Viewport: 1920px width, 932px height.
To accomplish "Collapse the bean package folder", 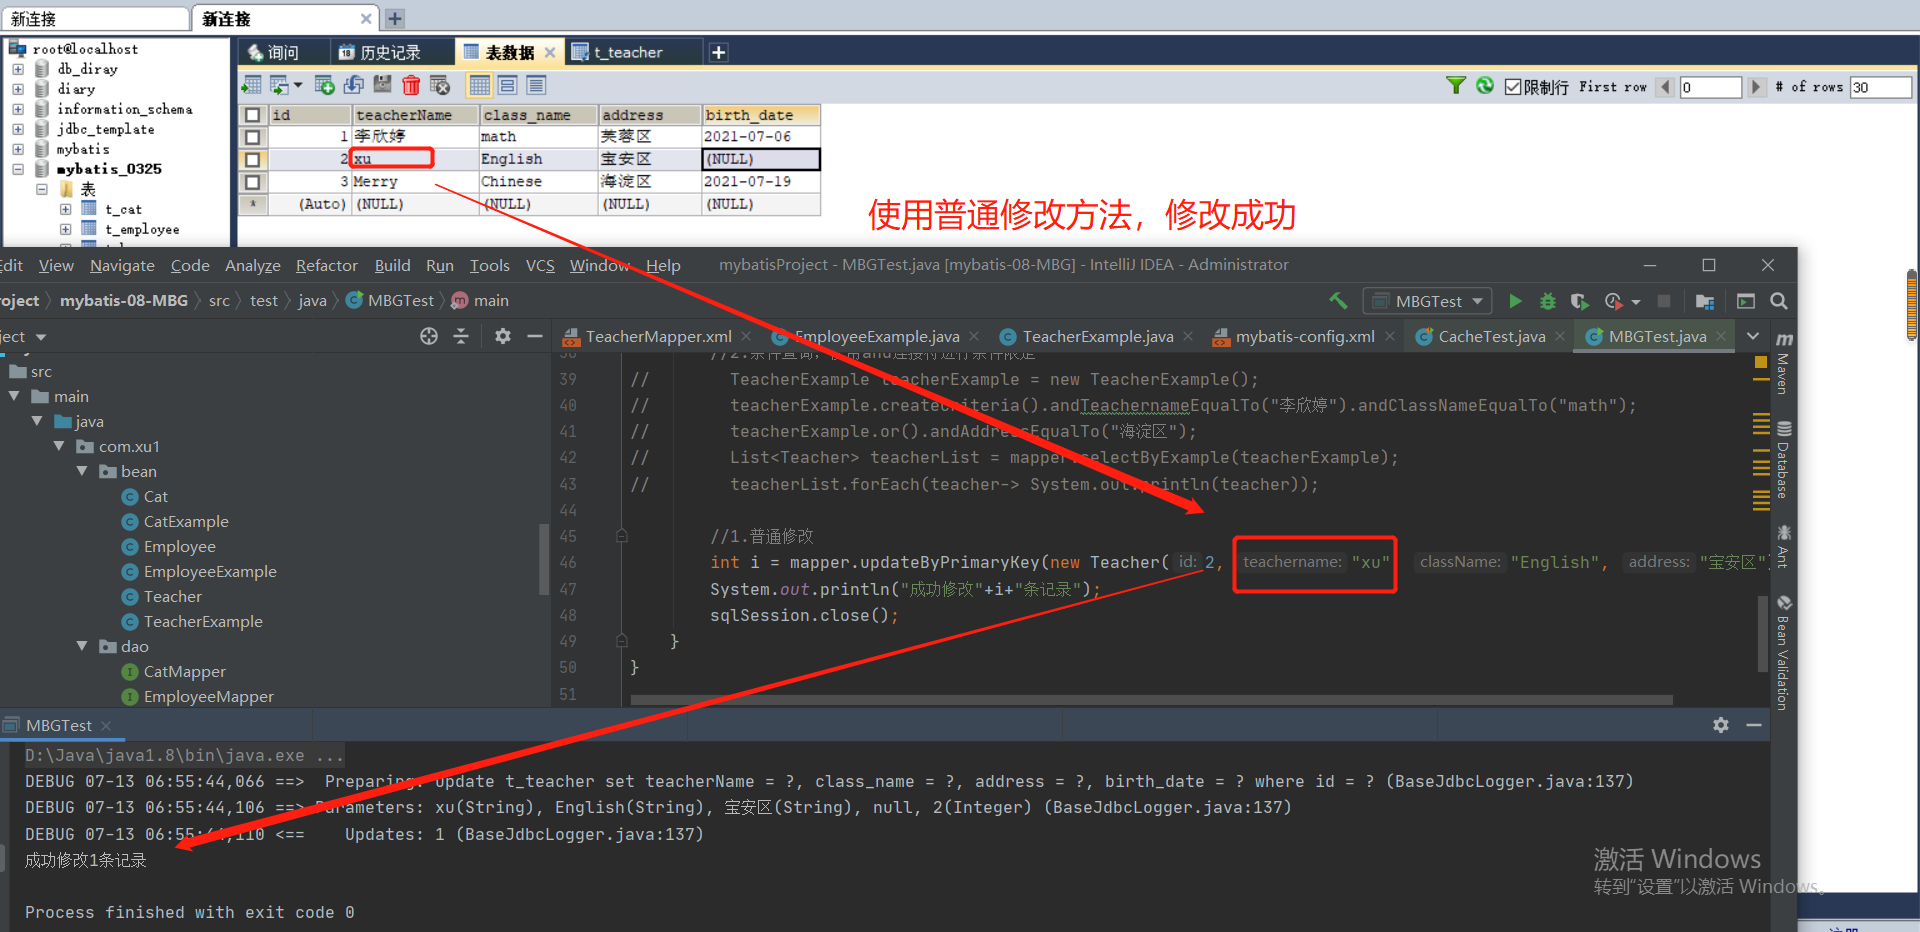I will pyautogui.click(x=82, y=471).
